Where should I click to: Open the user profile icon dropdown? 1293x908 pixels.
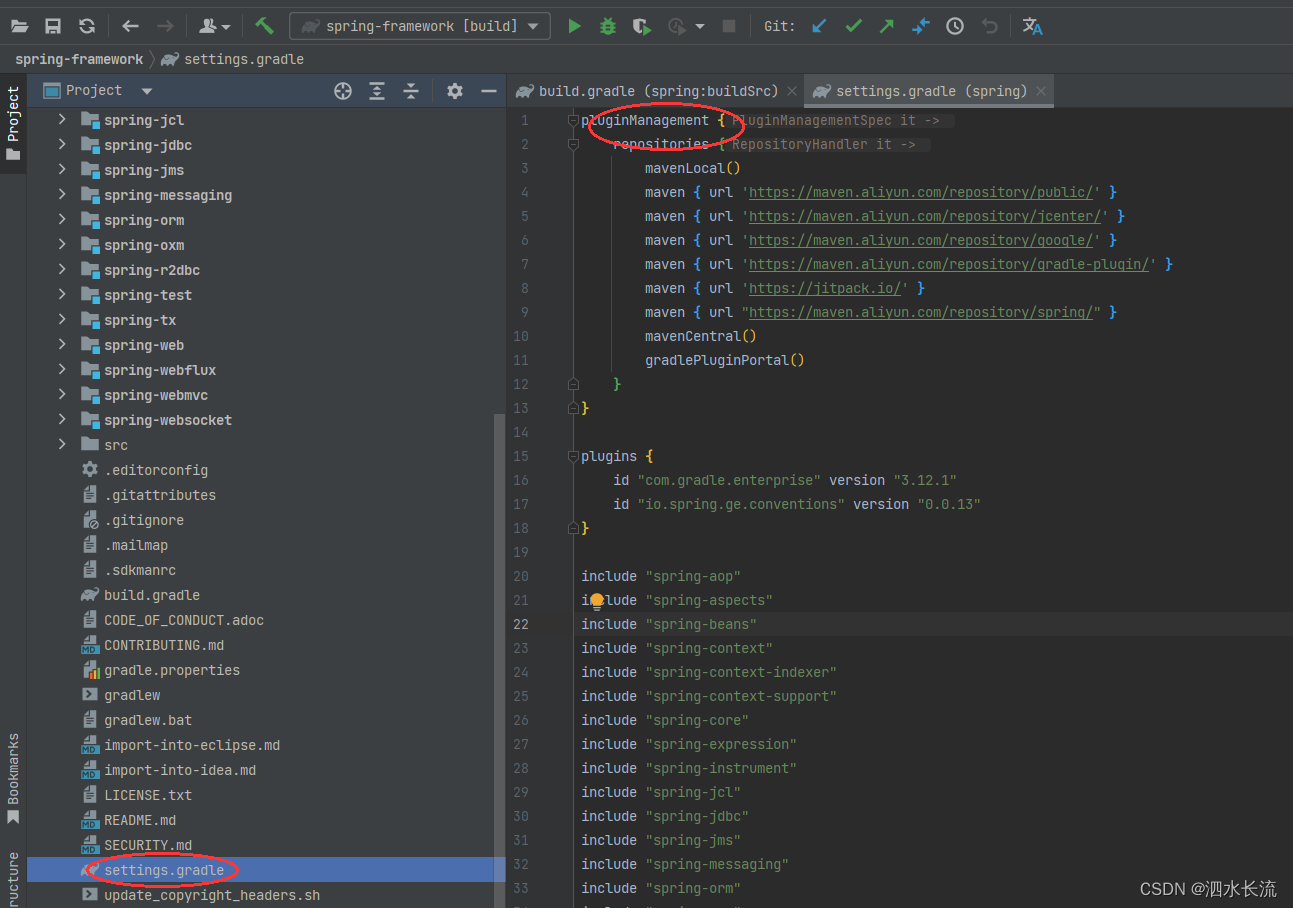pyautogui.click(x=215, y=26)
